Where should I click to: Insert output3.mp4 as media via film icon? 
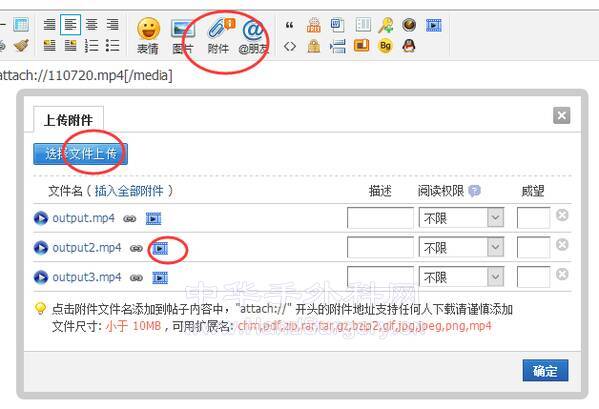coord(160,278)
